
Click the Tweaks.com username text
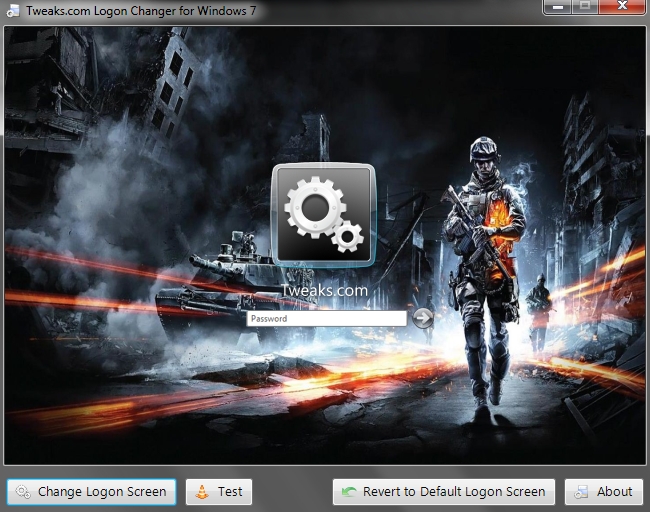point(324,290)
